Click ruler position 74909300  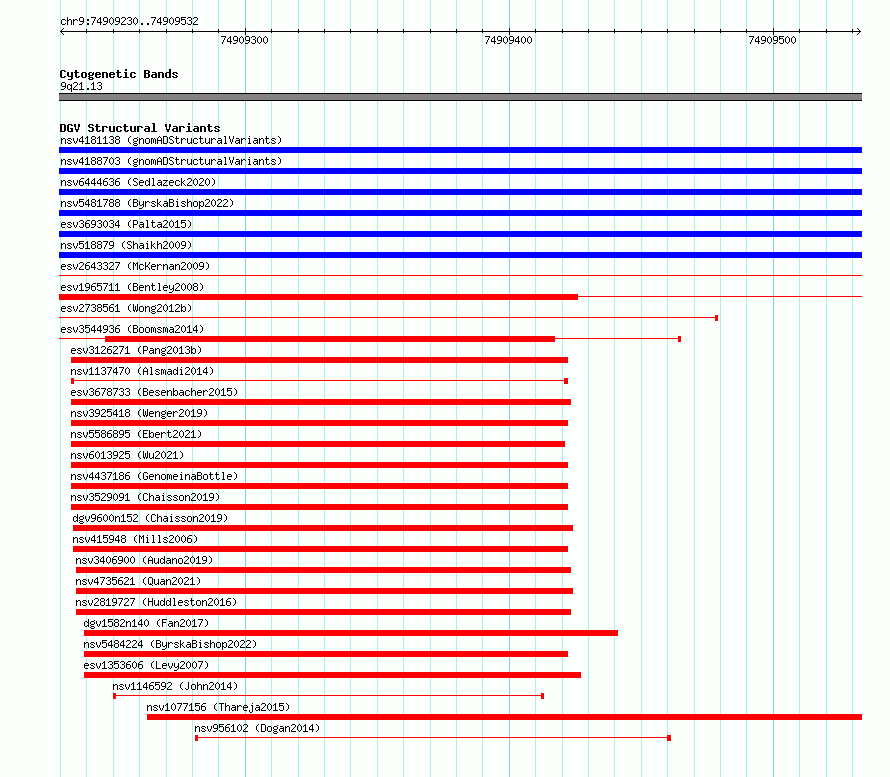pos(245,40)
